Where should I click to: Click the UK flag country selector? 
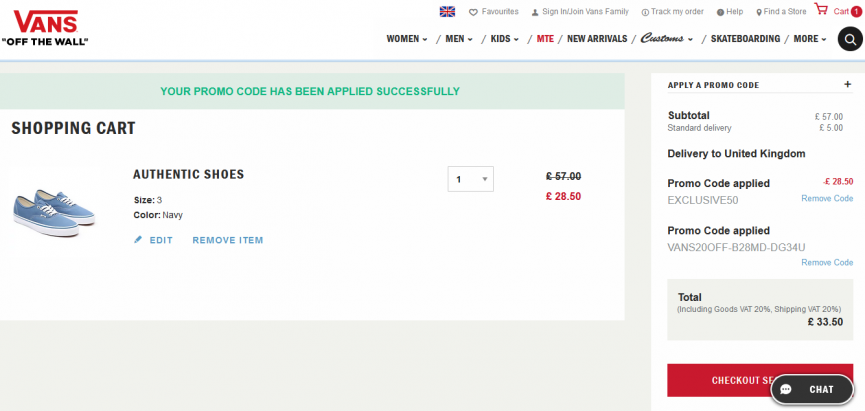pos(447,12)
